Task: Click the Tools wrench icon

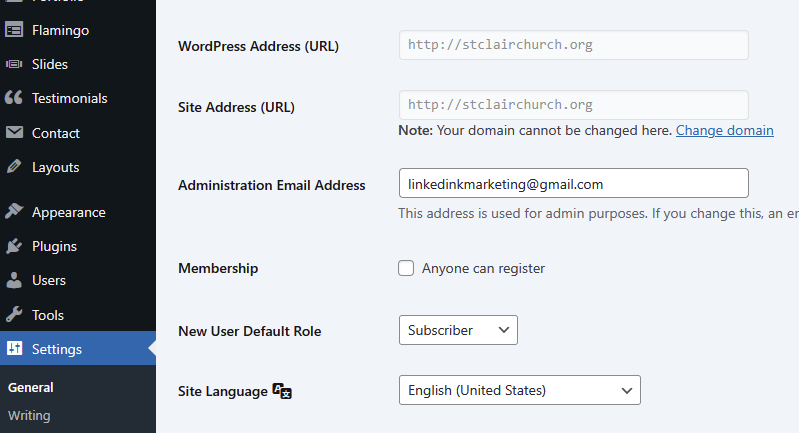Action: [14, 315]
